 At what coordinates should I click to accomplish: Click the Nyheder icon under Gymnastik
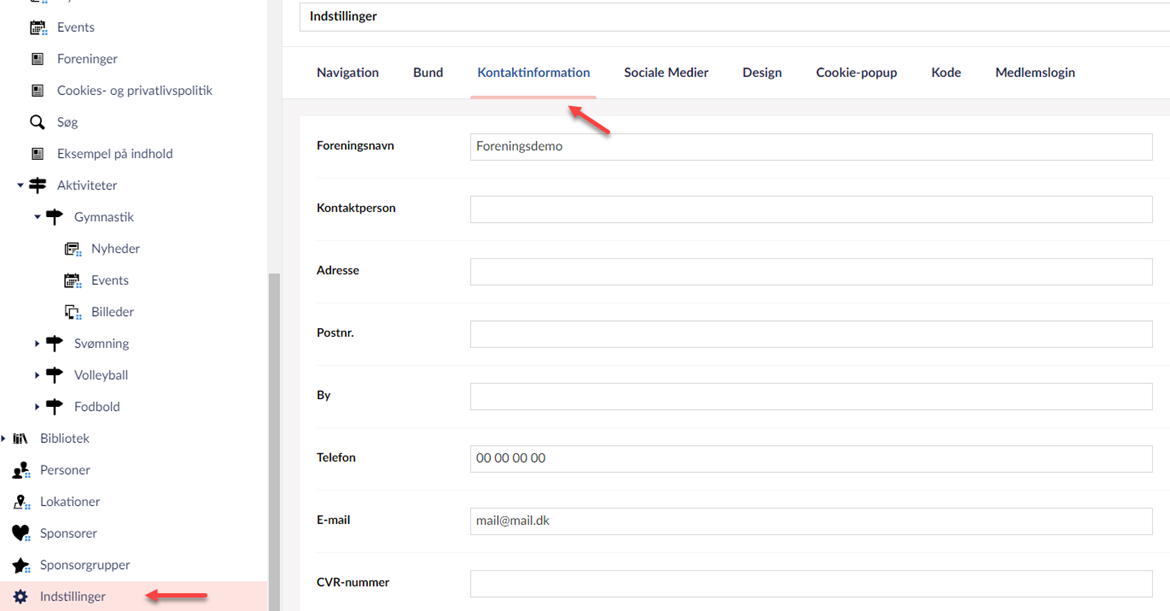72,249
